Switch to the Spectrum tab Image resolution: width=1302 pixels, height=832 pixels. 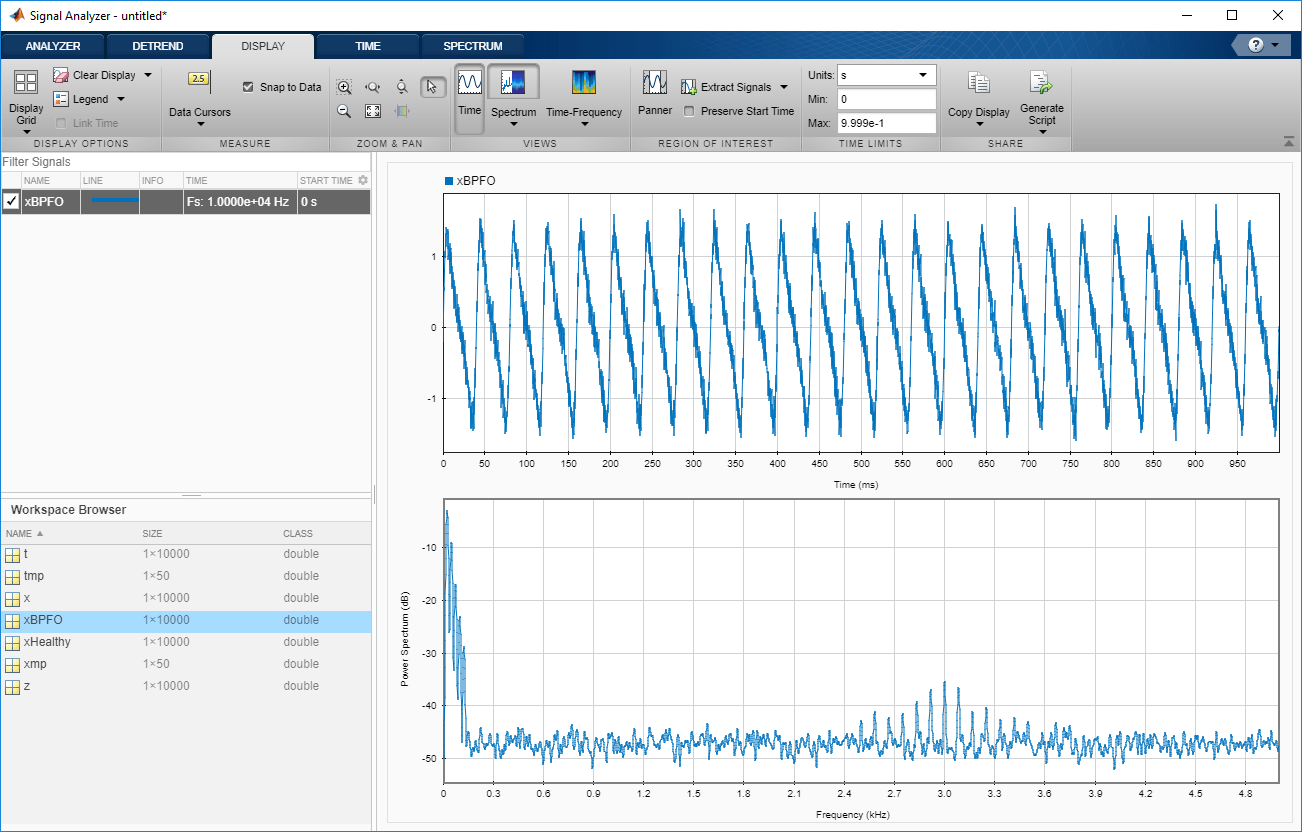pos(473,46)
